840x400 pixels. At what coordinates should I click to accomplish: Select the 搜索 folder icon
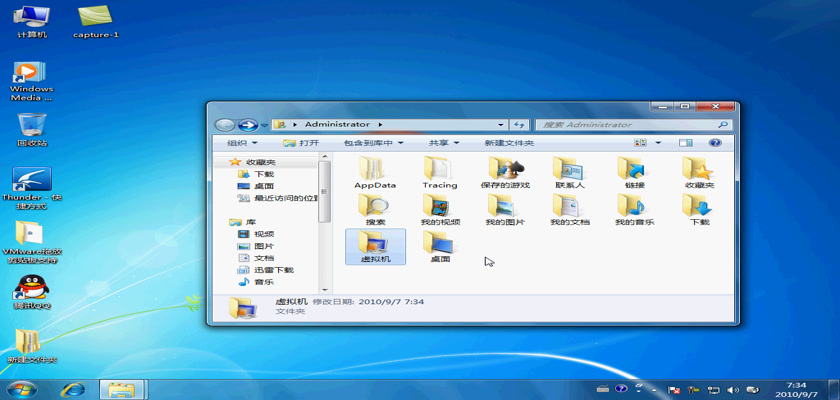pyautogui.click(x=375, y=206)
